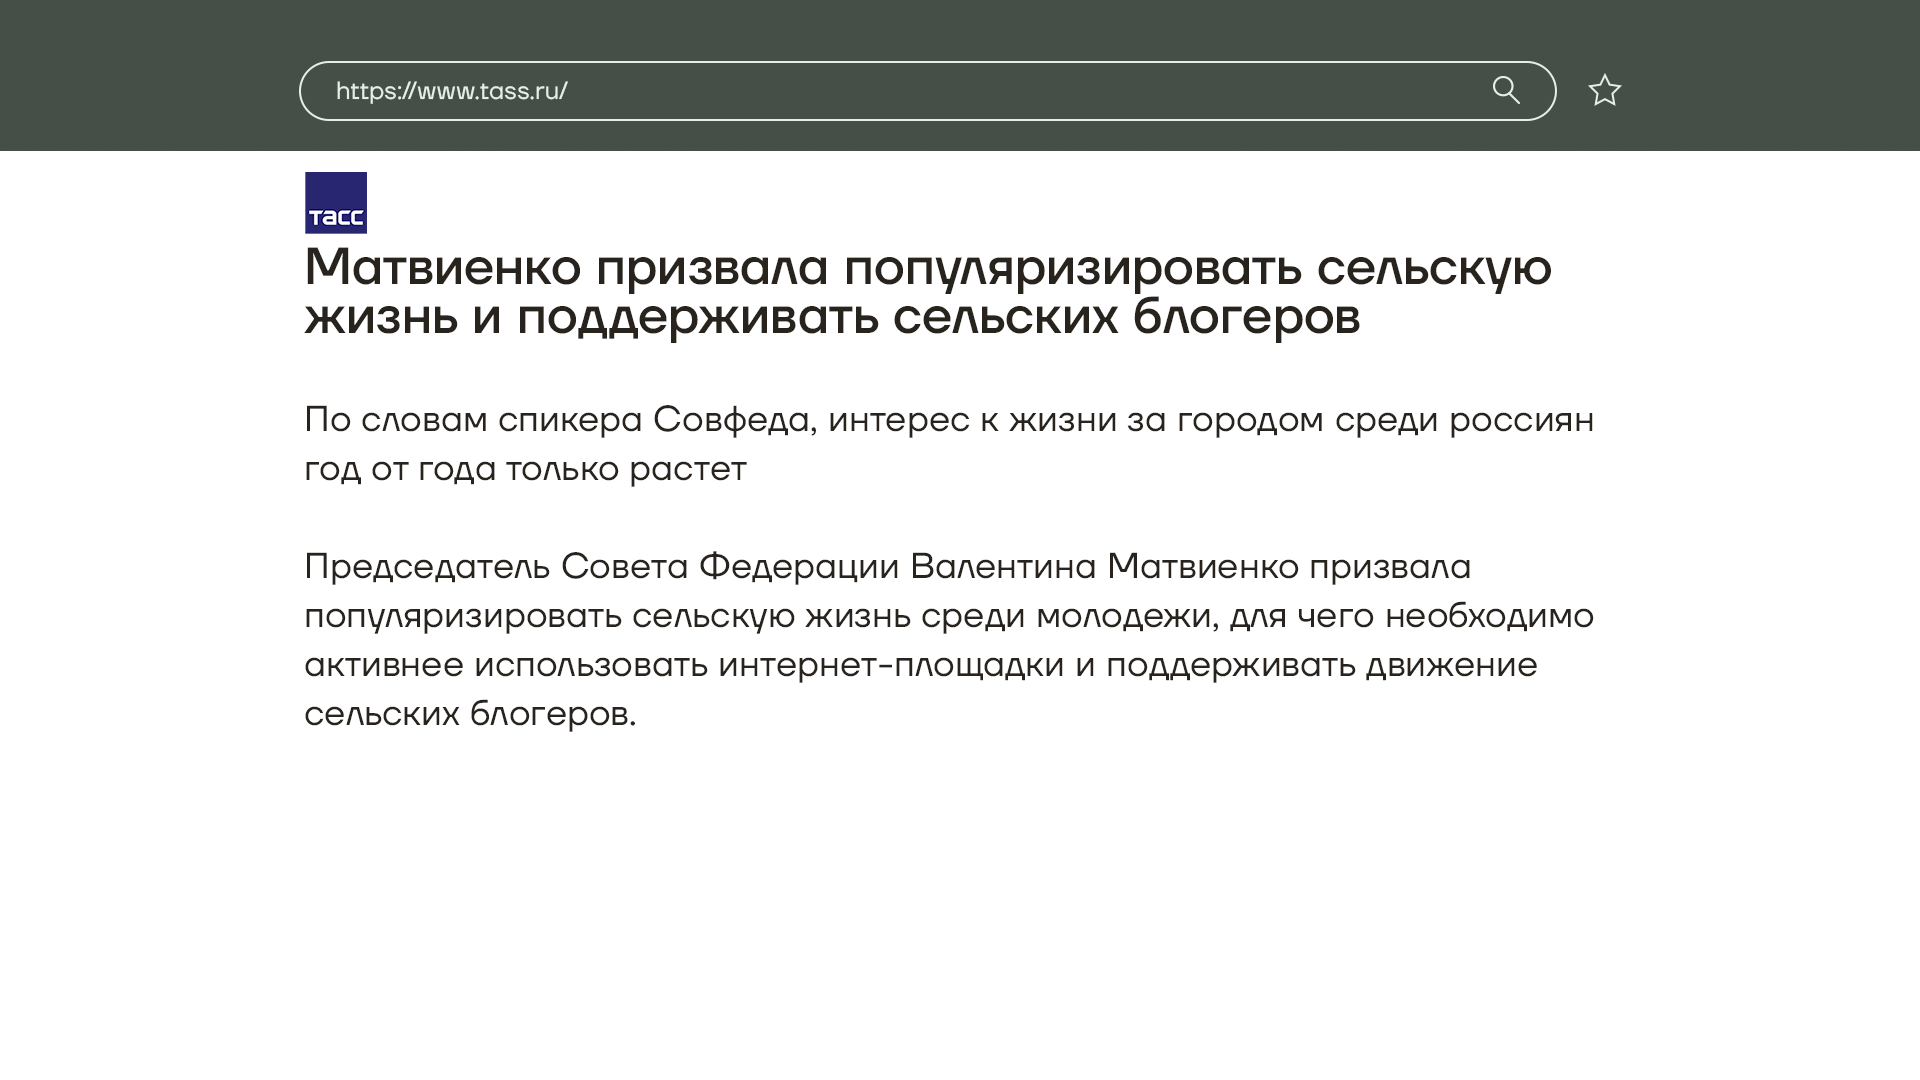Click the last line "сельских блогеров."
Screen dimensions: 1920x1080
(x=470, y=713)
